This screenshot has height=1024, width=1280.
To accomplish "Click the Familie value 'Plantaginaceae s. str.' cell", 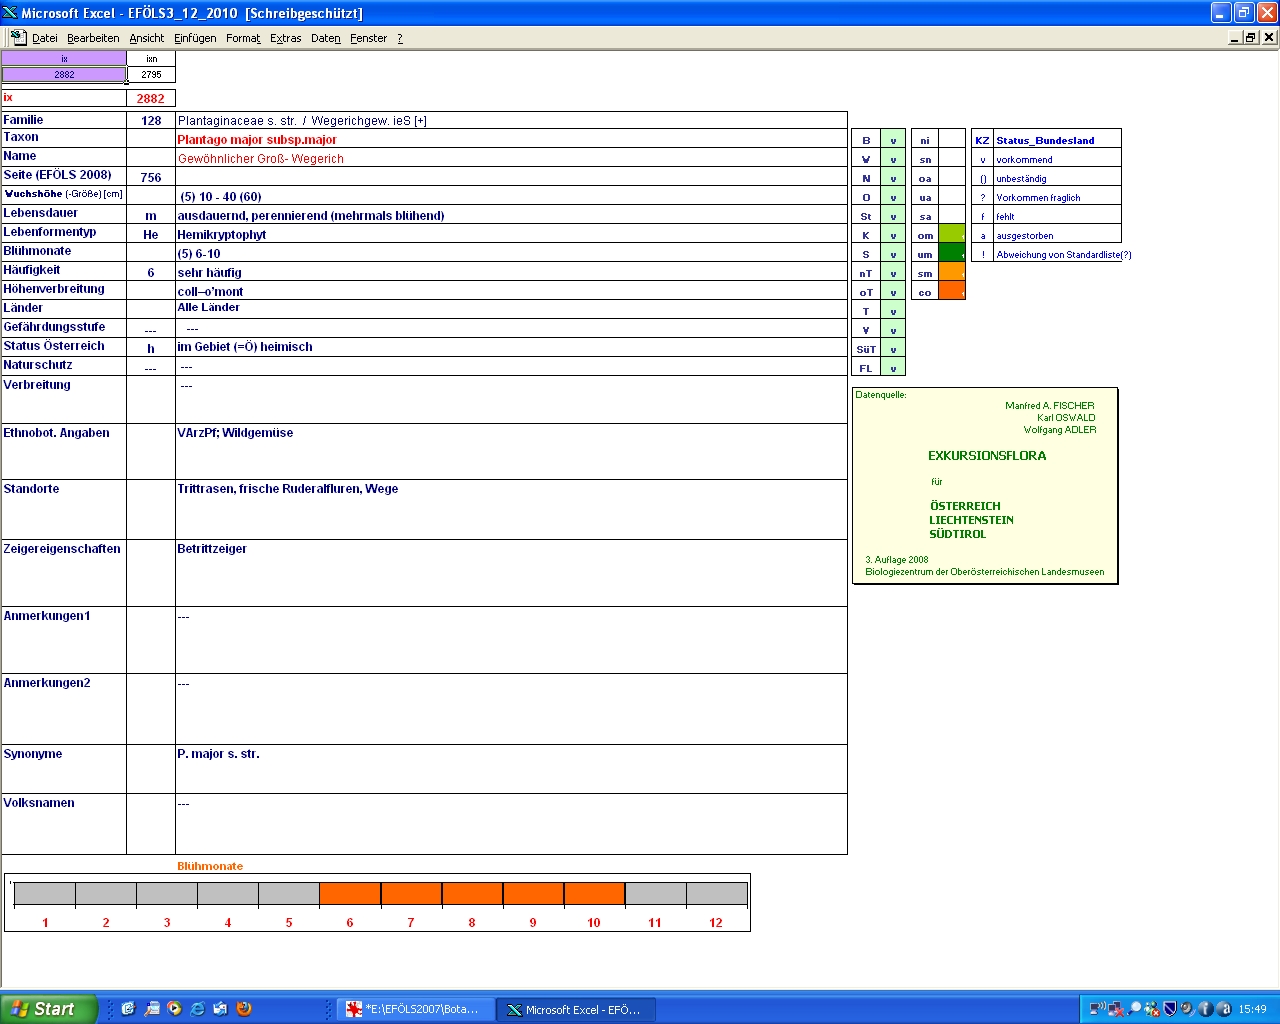I will point(511,120).
